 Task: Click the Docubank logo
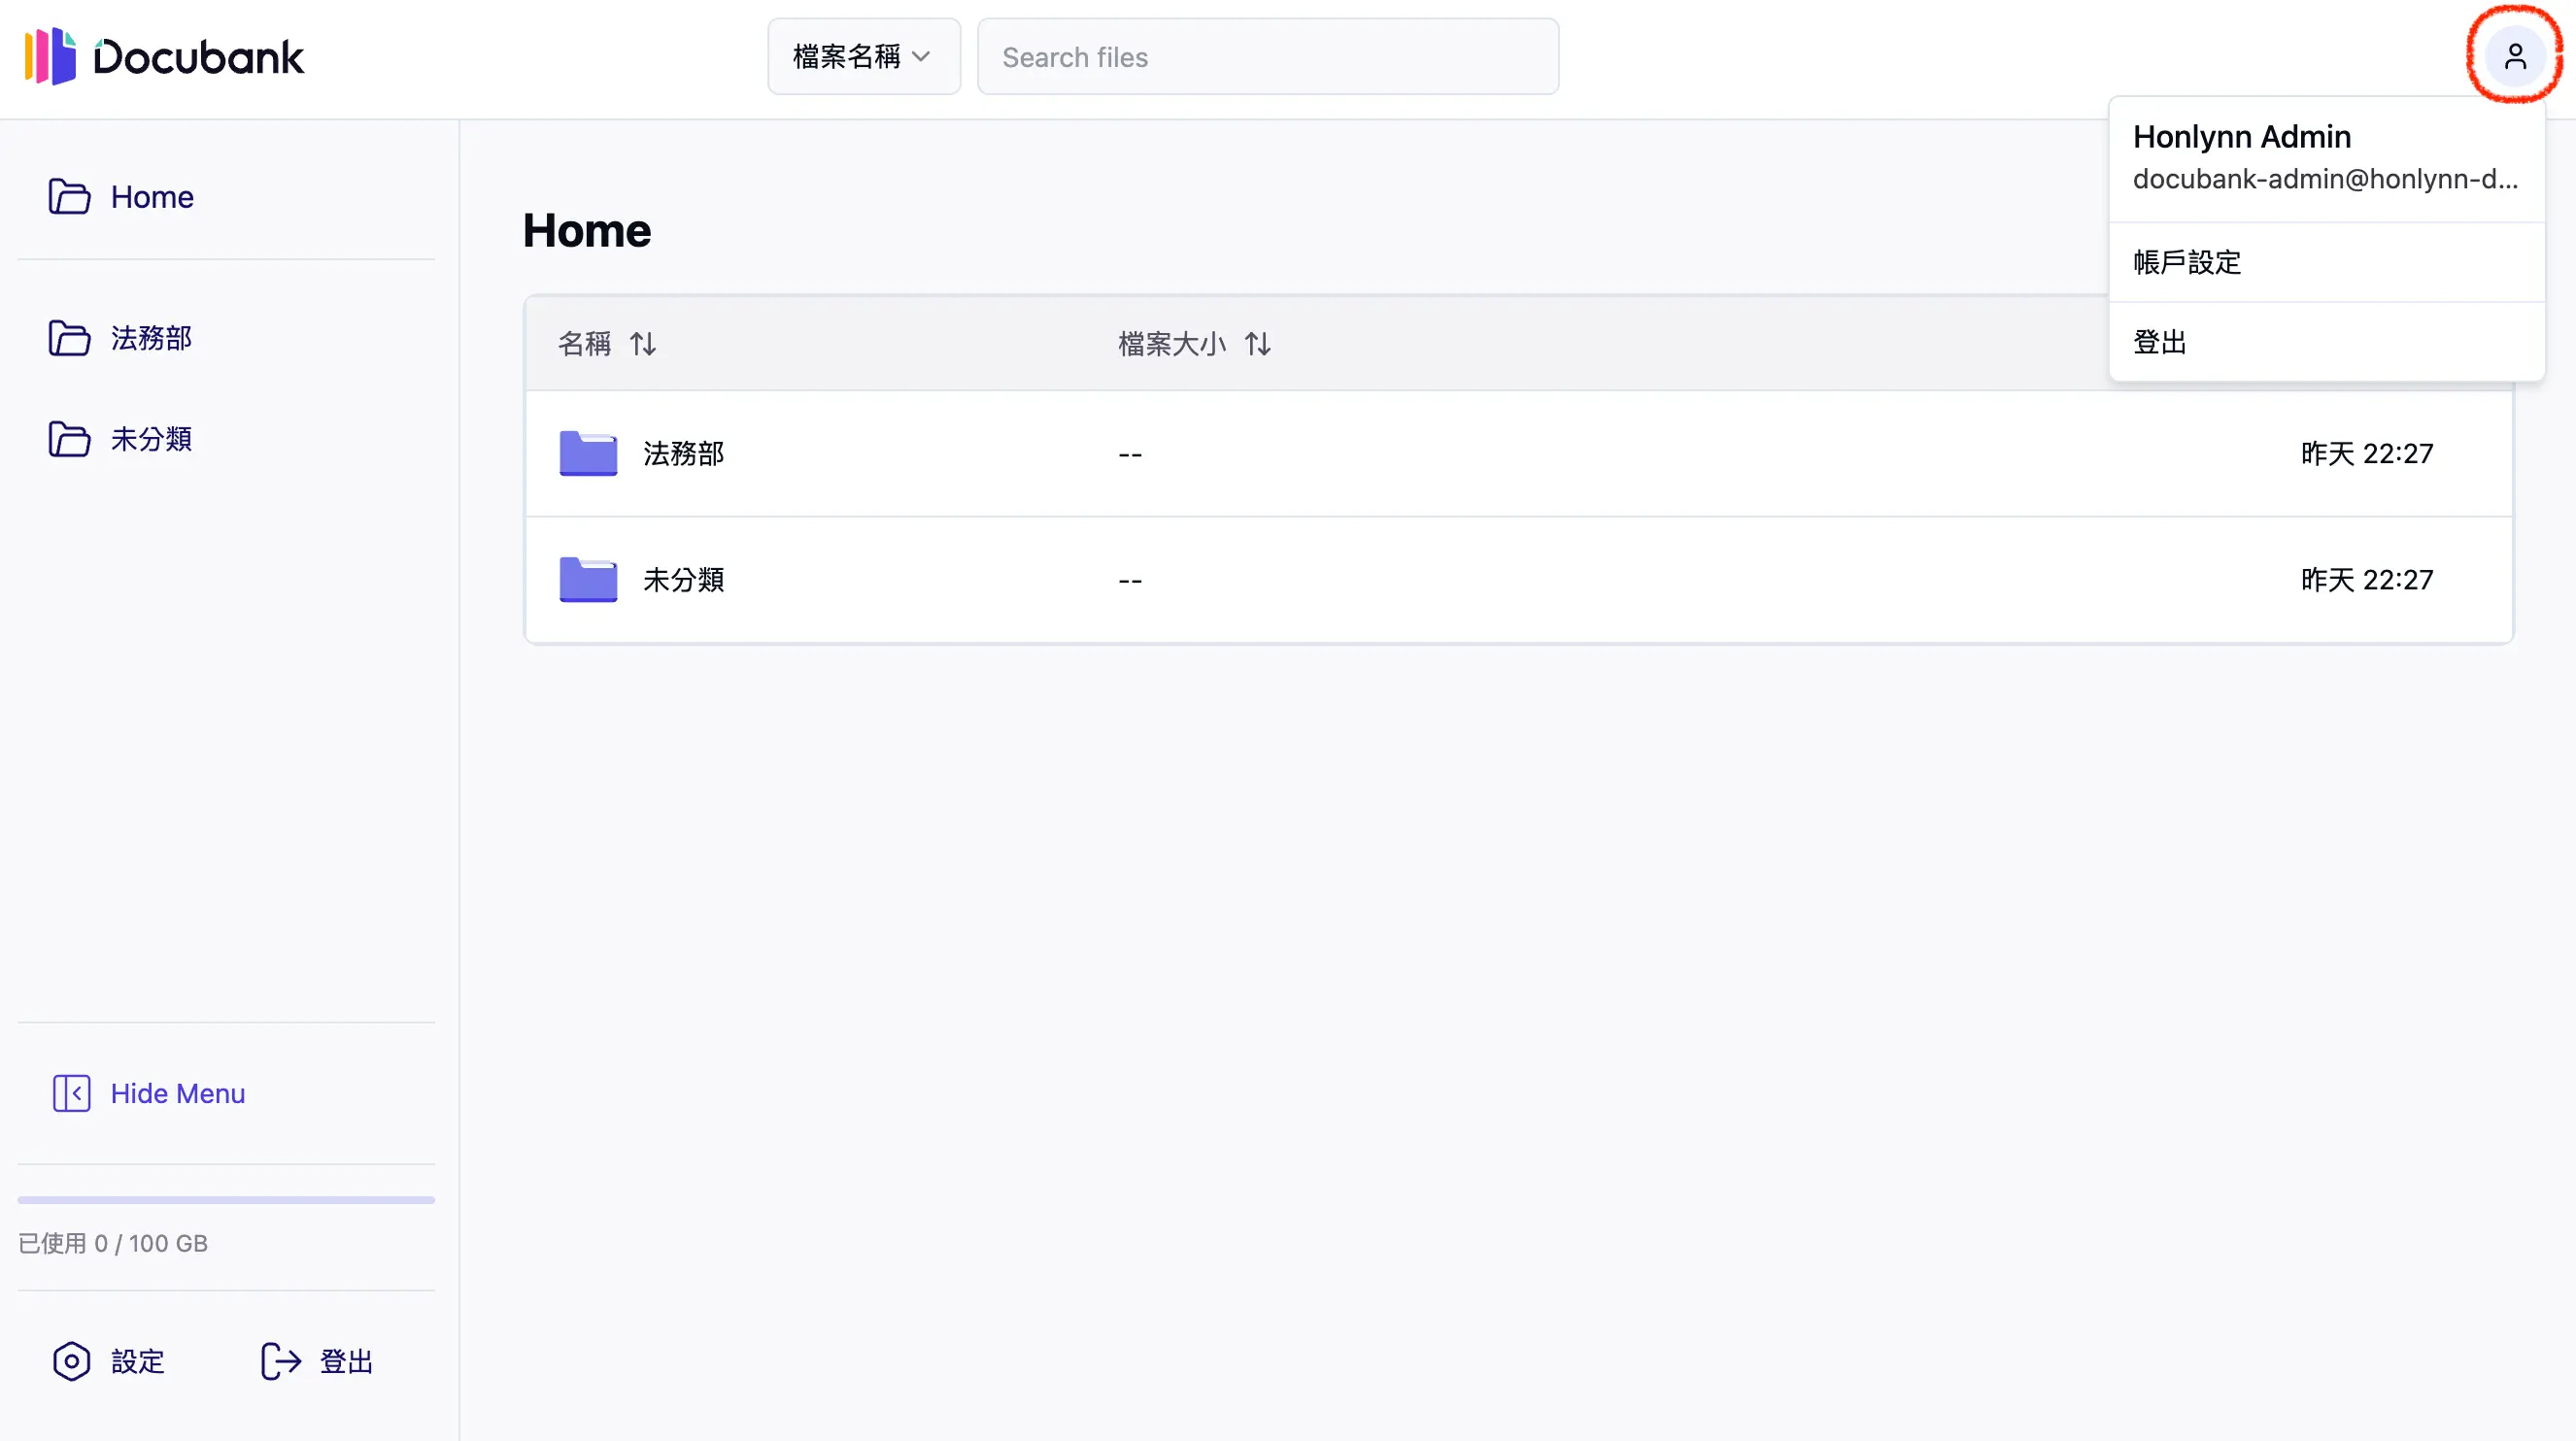click(x=164, y=56)
